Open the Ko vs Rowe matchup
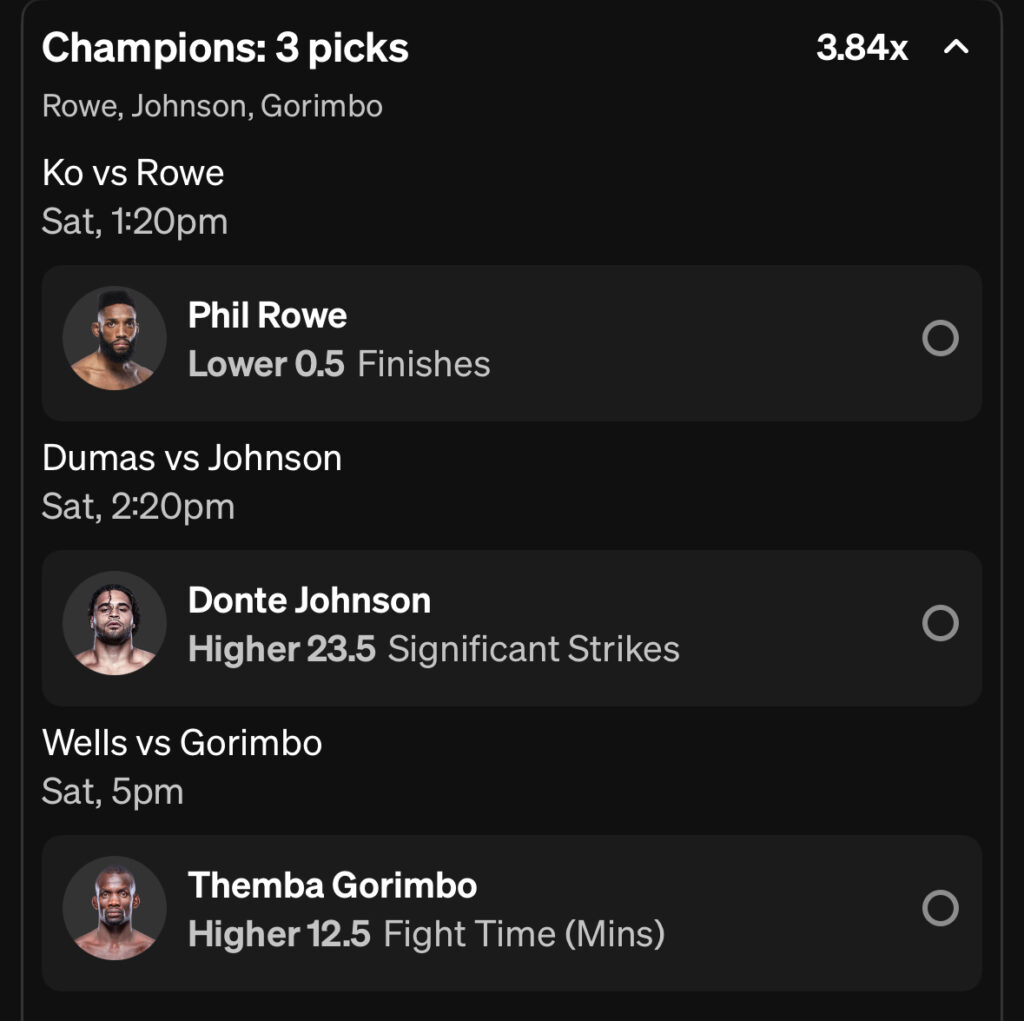This screenshot has width=1024, height=1021. click(x=133, y=173)
